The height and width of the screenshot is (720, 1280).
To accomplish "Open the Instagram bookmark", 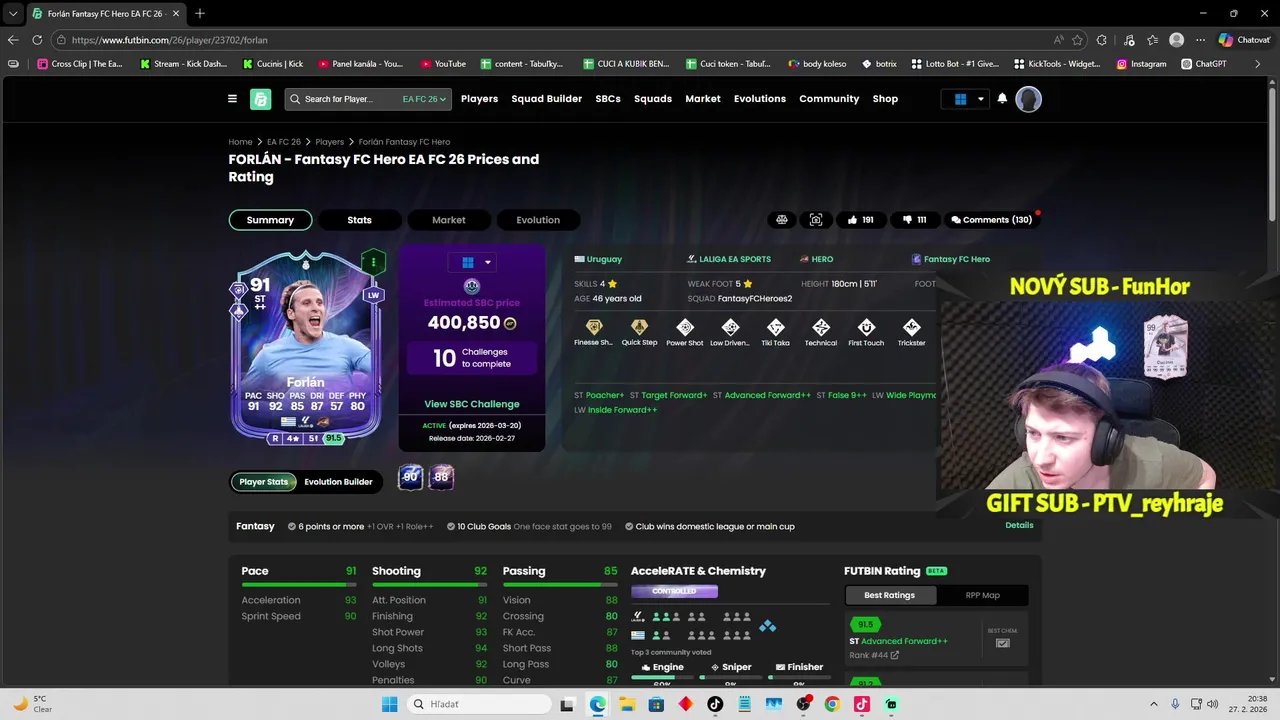I will 1142,64.
